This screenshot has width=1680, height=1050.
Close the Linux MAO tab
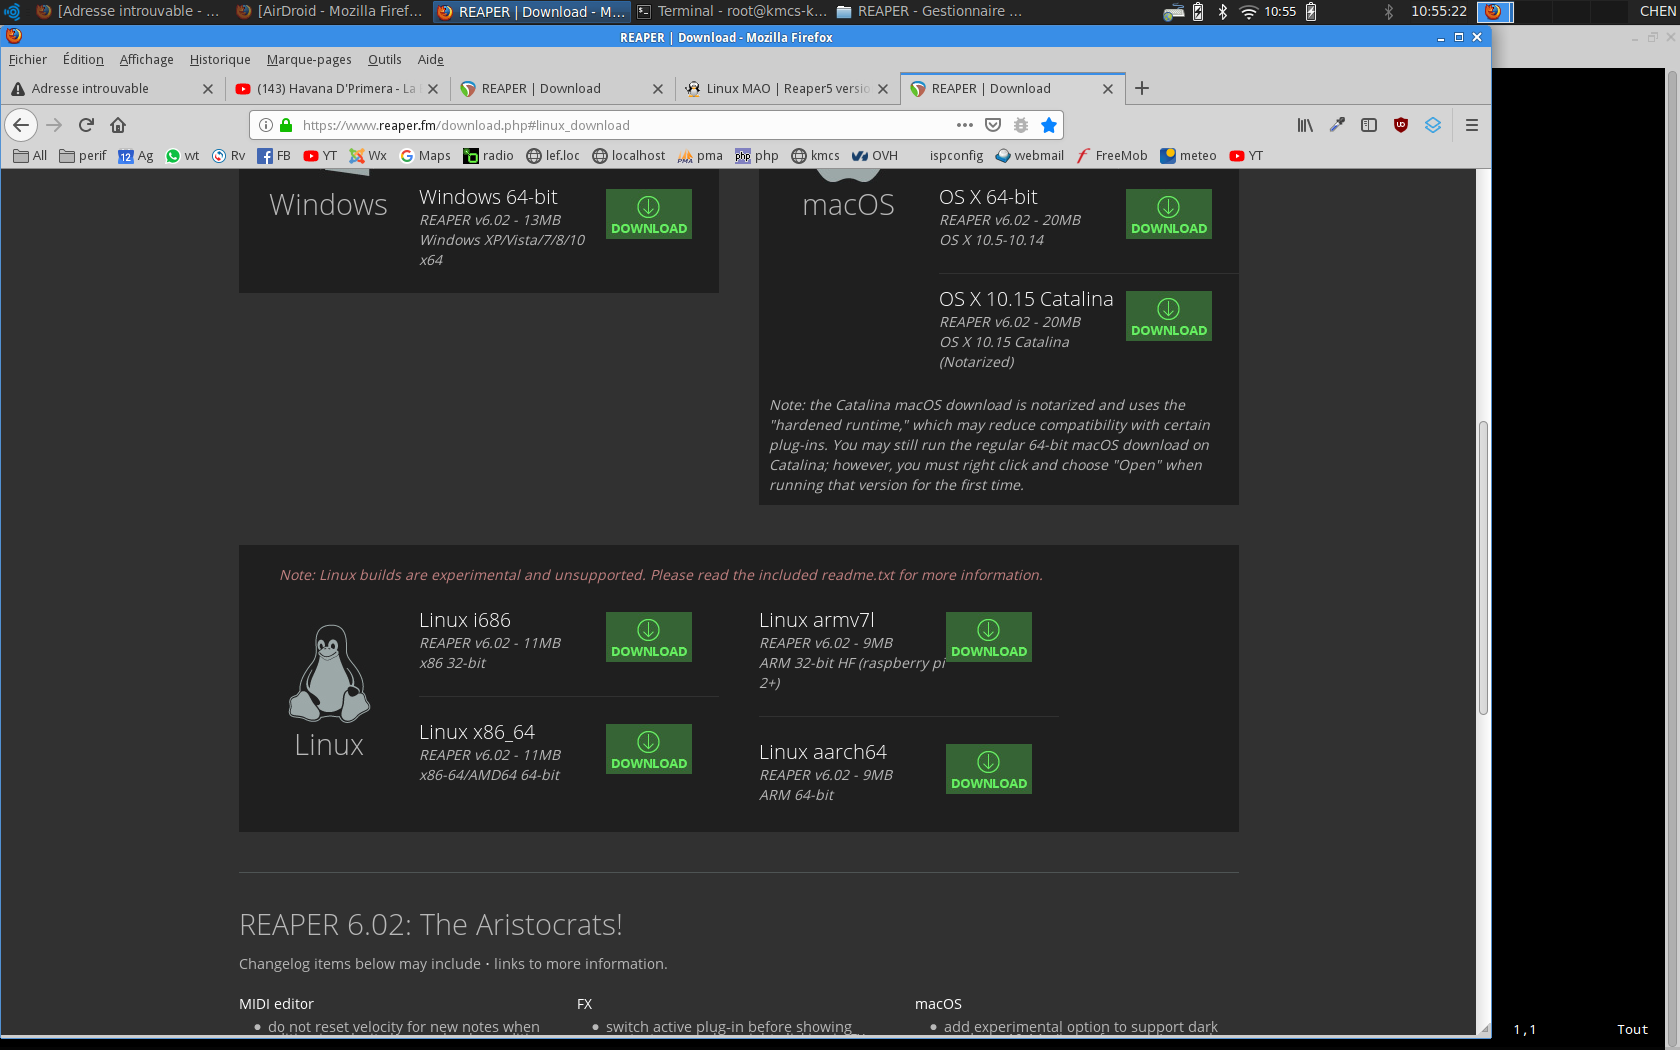tap(883, 89)
